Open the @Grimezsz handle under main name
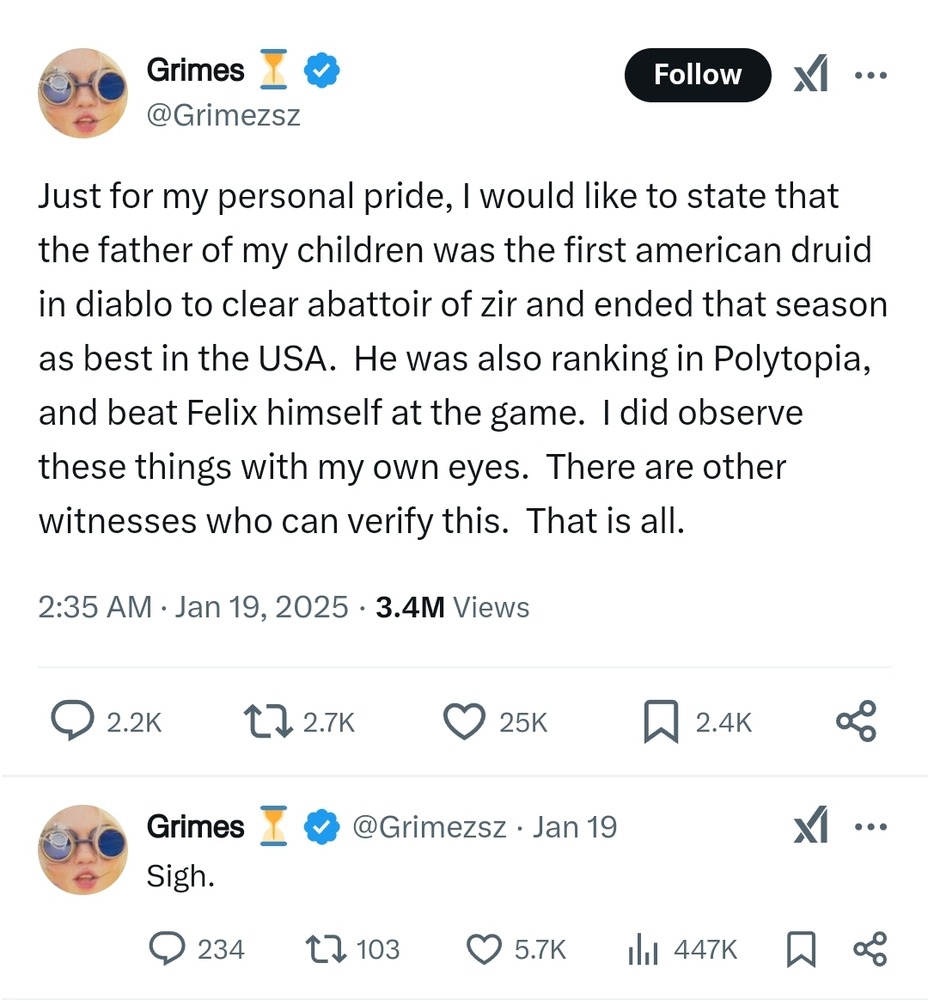The image size is (928, 1000). tap(224, 116)
